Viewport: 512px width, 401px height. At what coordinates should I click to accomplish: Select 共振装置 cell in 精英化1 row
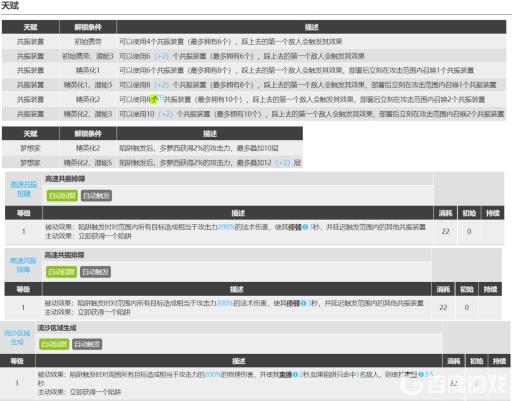click(30, 70)
